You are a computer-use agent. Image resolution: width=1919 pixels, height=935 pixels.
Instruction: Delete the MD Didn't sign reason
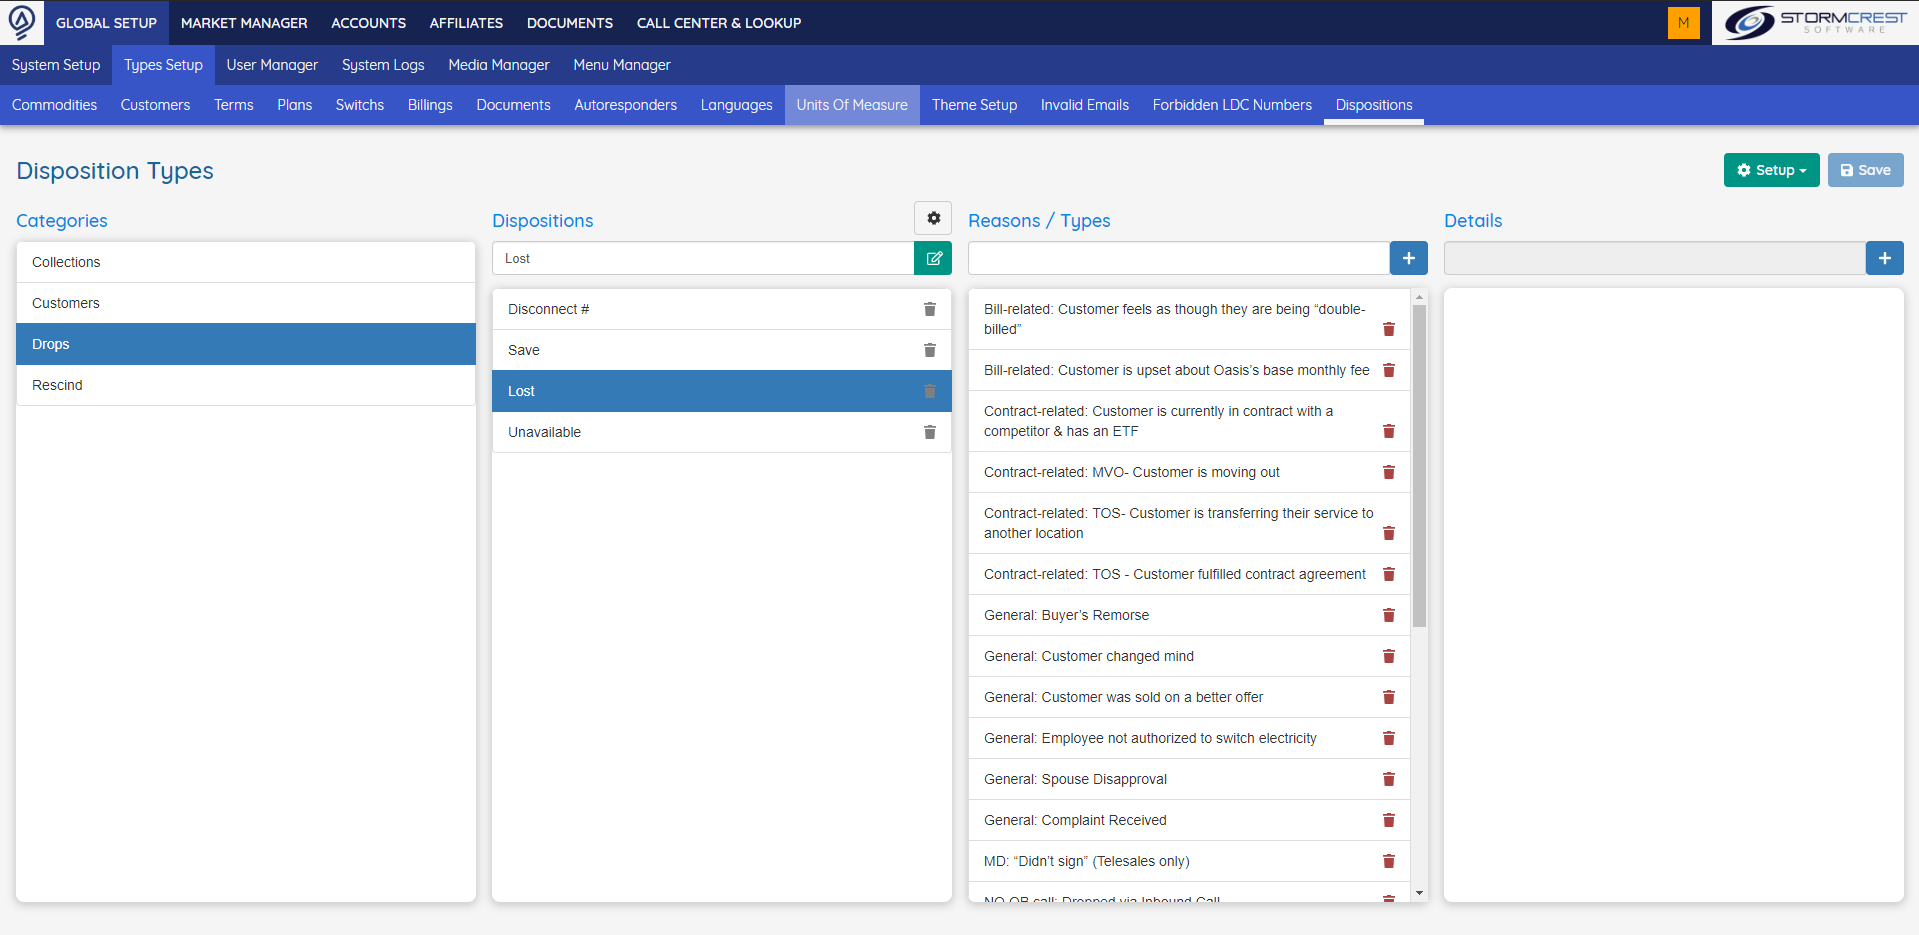1388,861
